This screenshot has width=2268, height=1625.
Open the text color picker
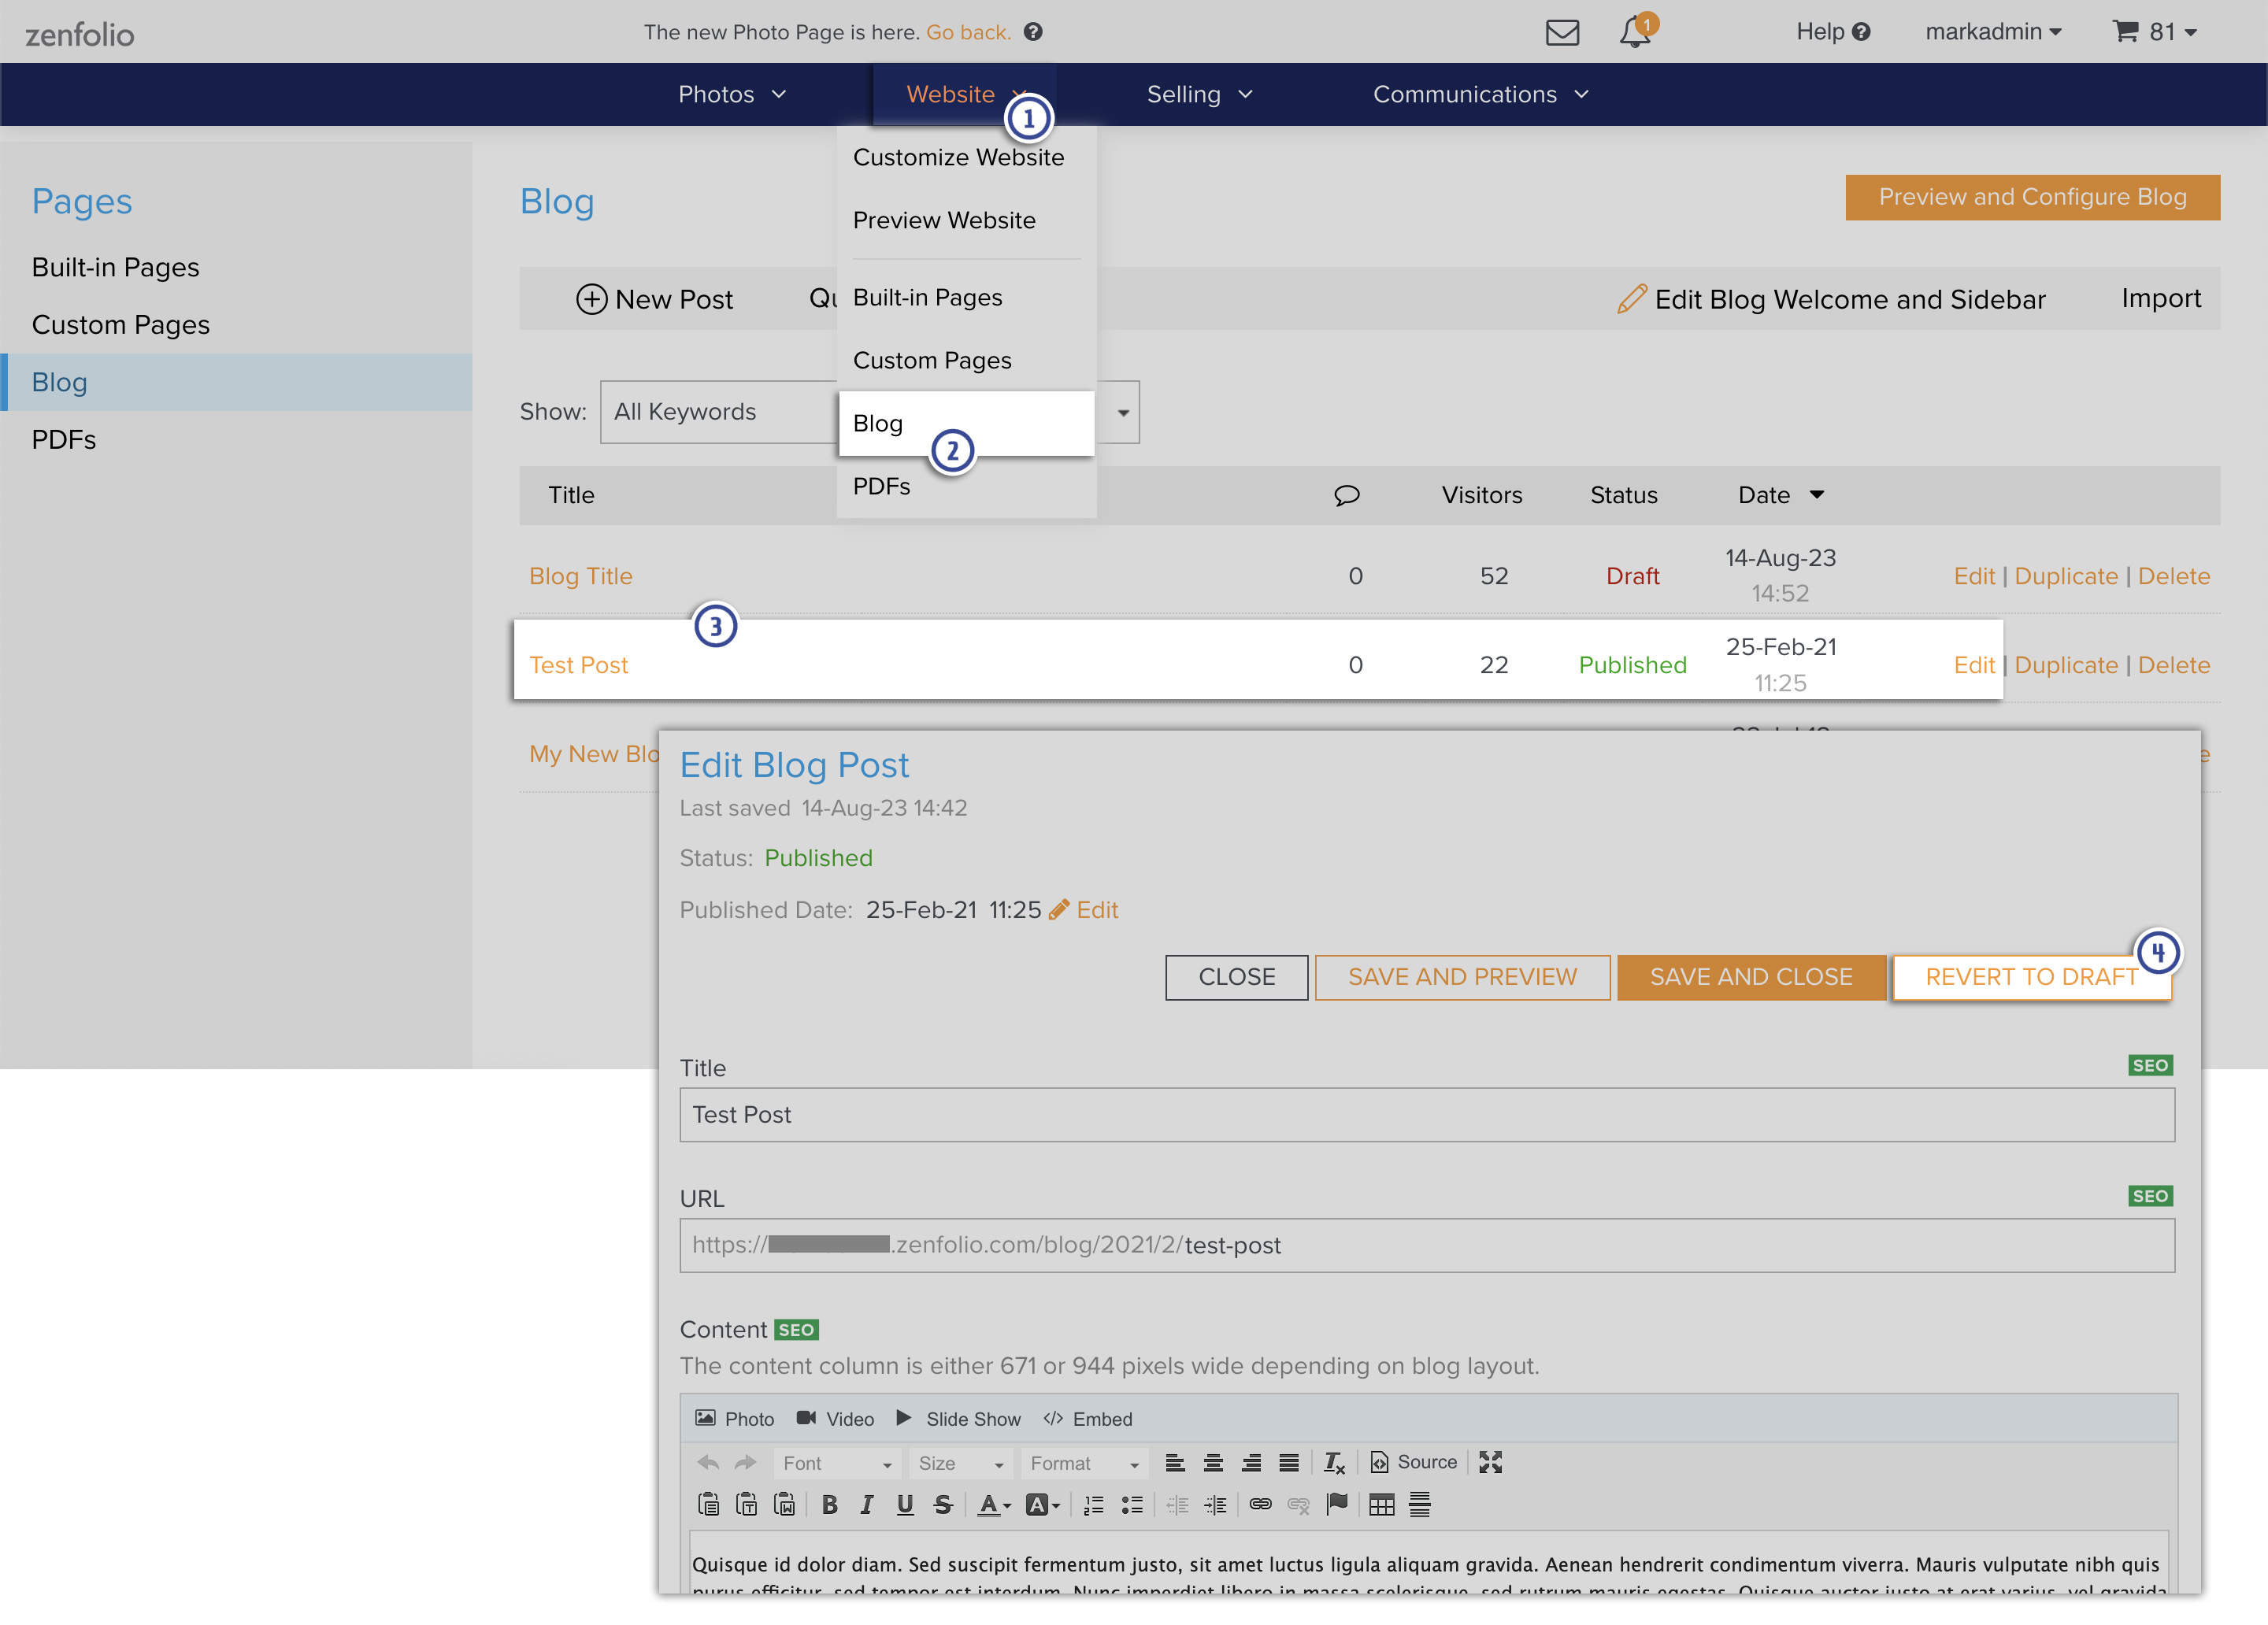(x=994, y=1504)
